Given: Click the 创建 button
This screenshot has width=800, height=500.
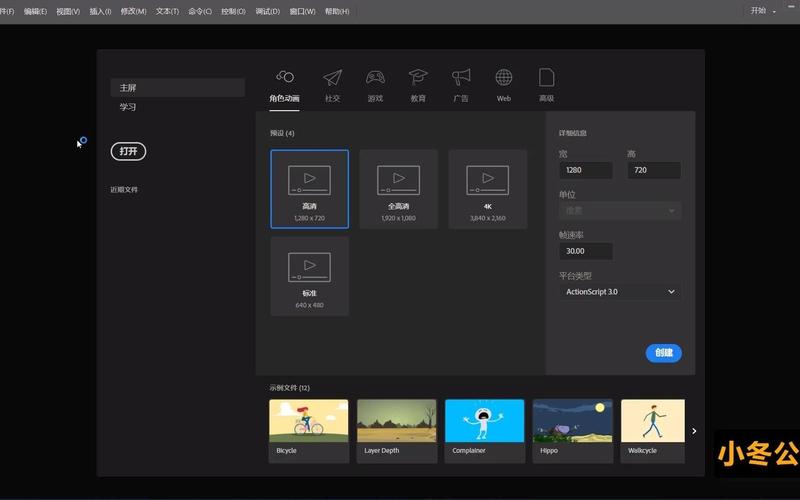Looking at the screenshot, I should point(664,353).
